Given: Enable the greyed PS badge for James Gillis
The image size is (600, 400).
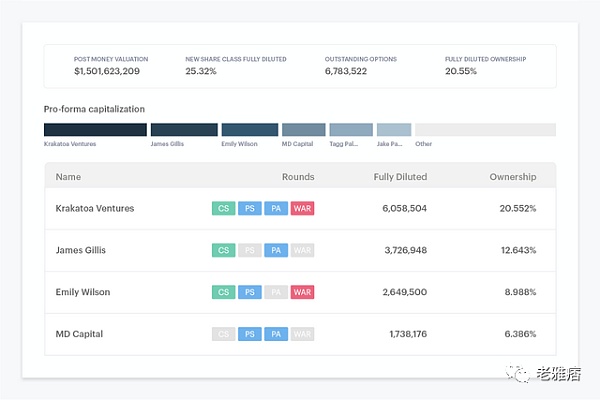Looking at the screenshot, I should [x=250, y=250].
